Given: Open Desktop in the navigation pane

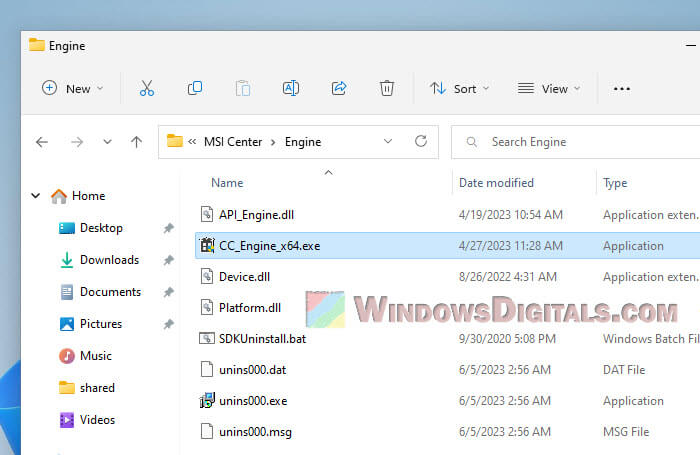Looking at the screenshot, I should (101, 228).
